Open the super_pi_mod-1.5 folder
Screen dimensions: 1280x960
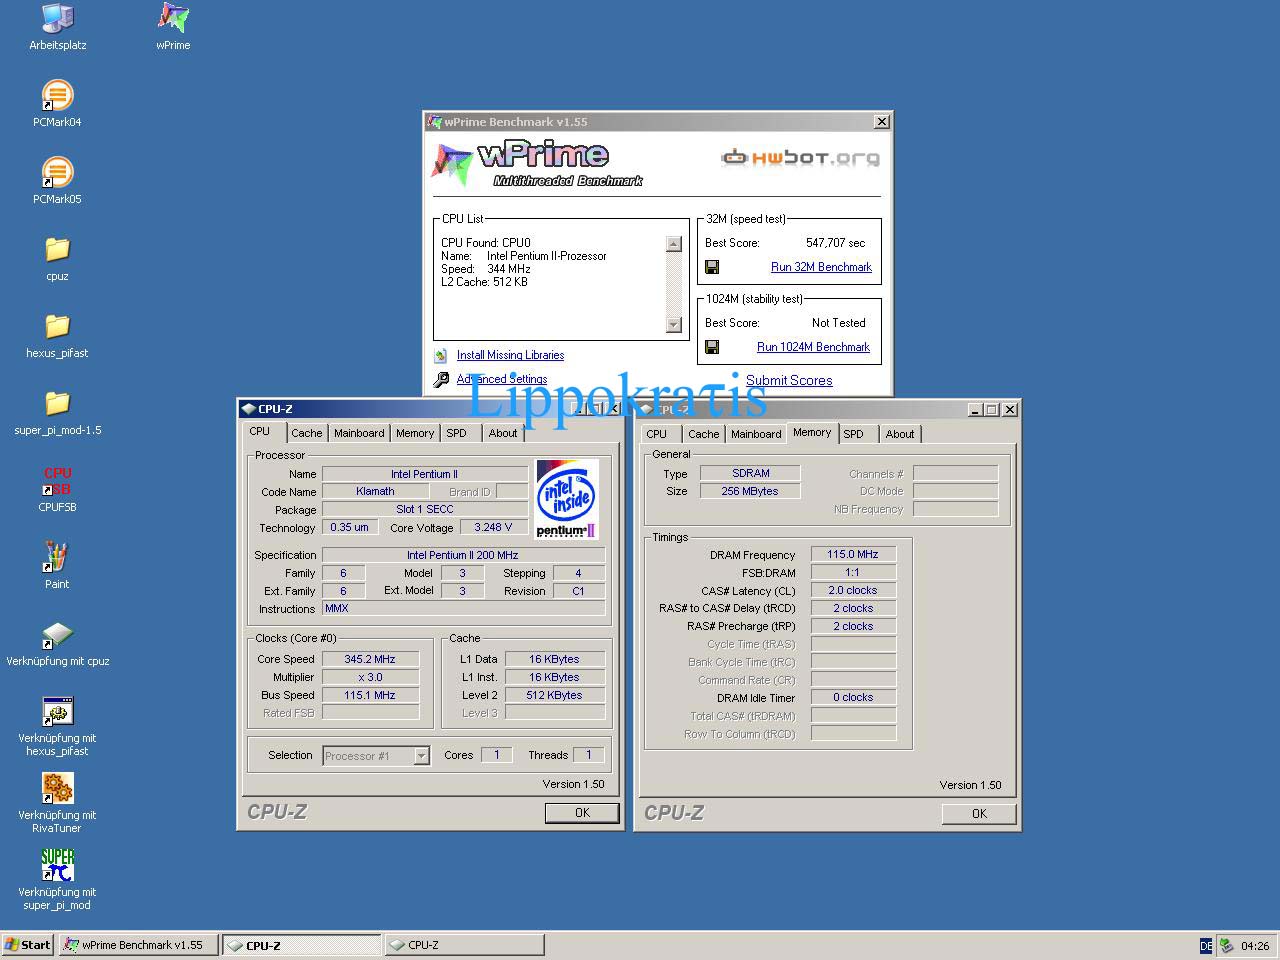click(57, 412)
